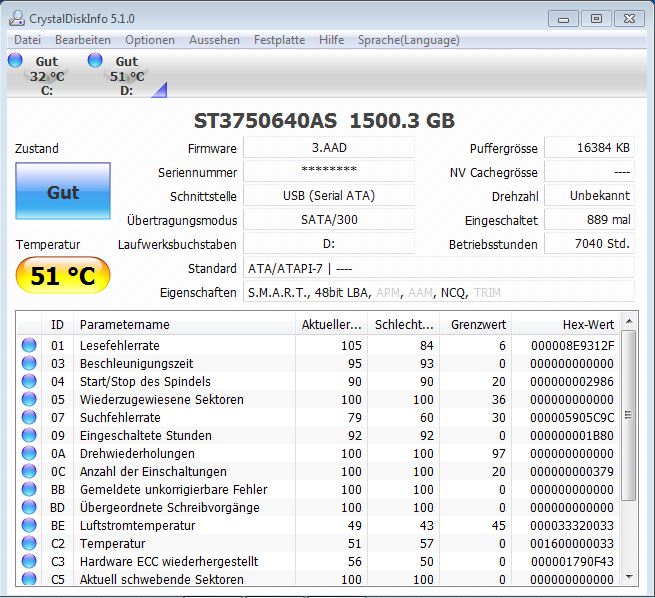Click the Drehzahl value Unbekannt
This screenshot has width=655, height=598.
coord(589,196)
